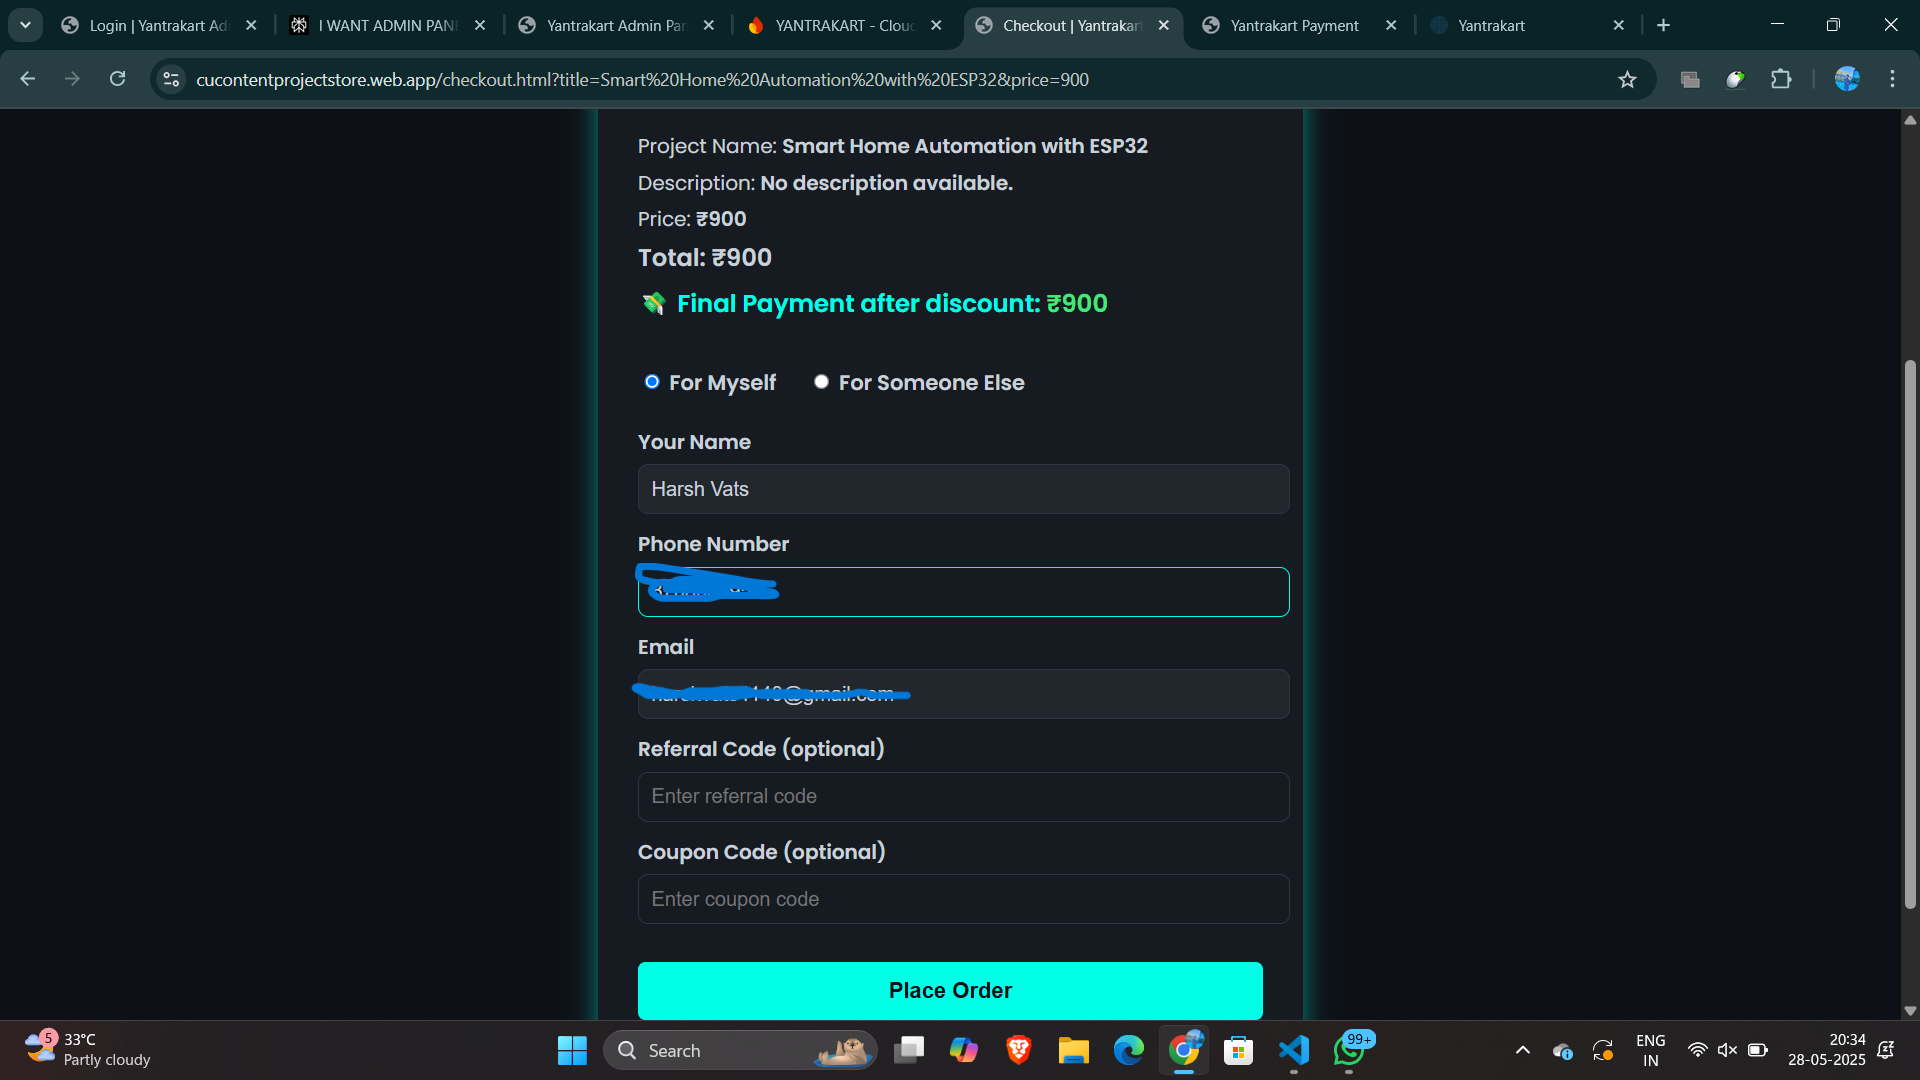Click the site information icon in the address bar
1920x1080 pixels.
point(171,79)
